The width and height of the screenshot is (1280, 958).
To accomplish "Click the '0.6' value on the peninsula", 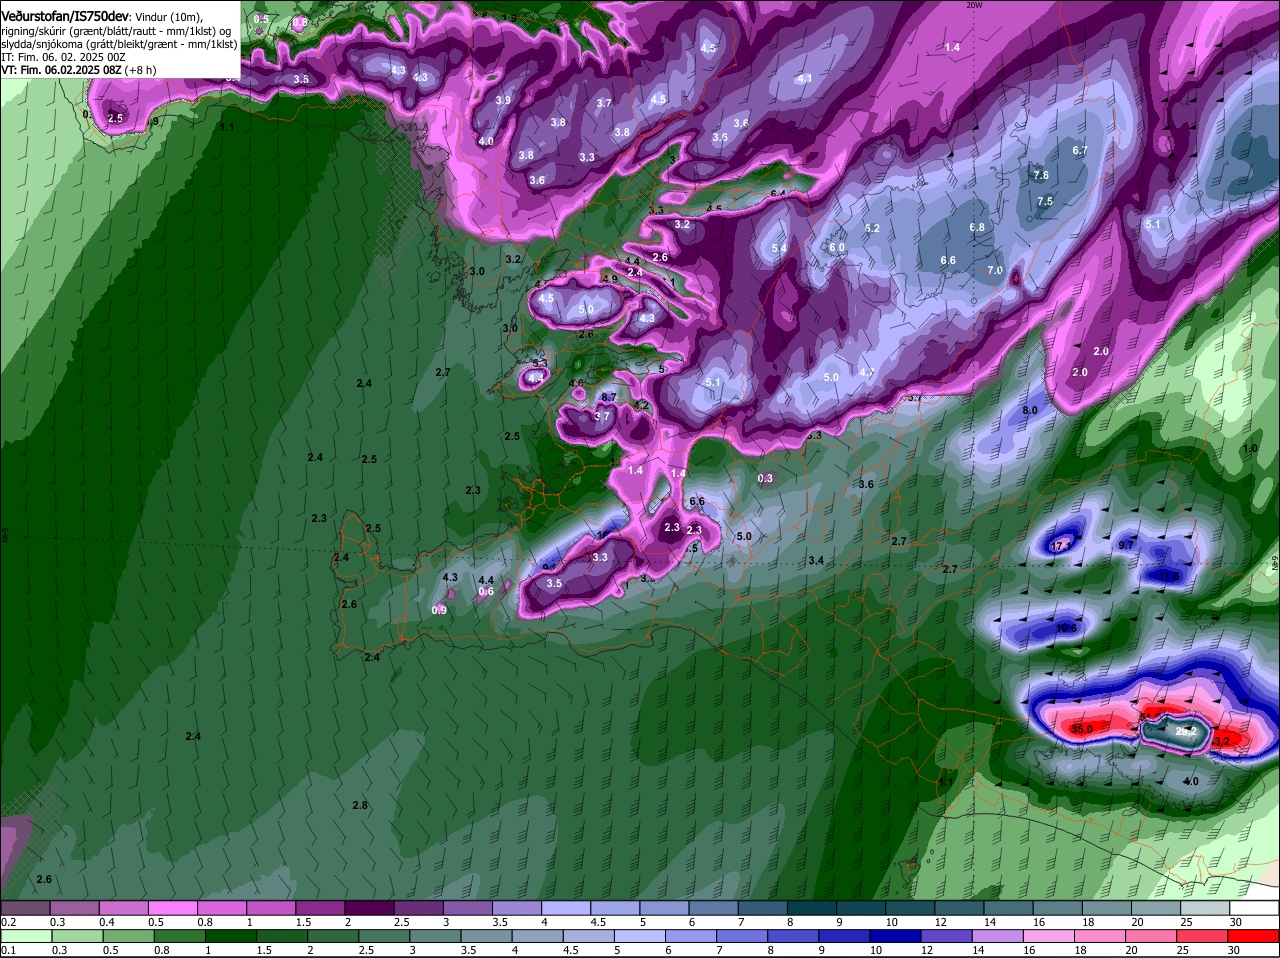I will pos(486,591).
